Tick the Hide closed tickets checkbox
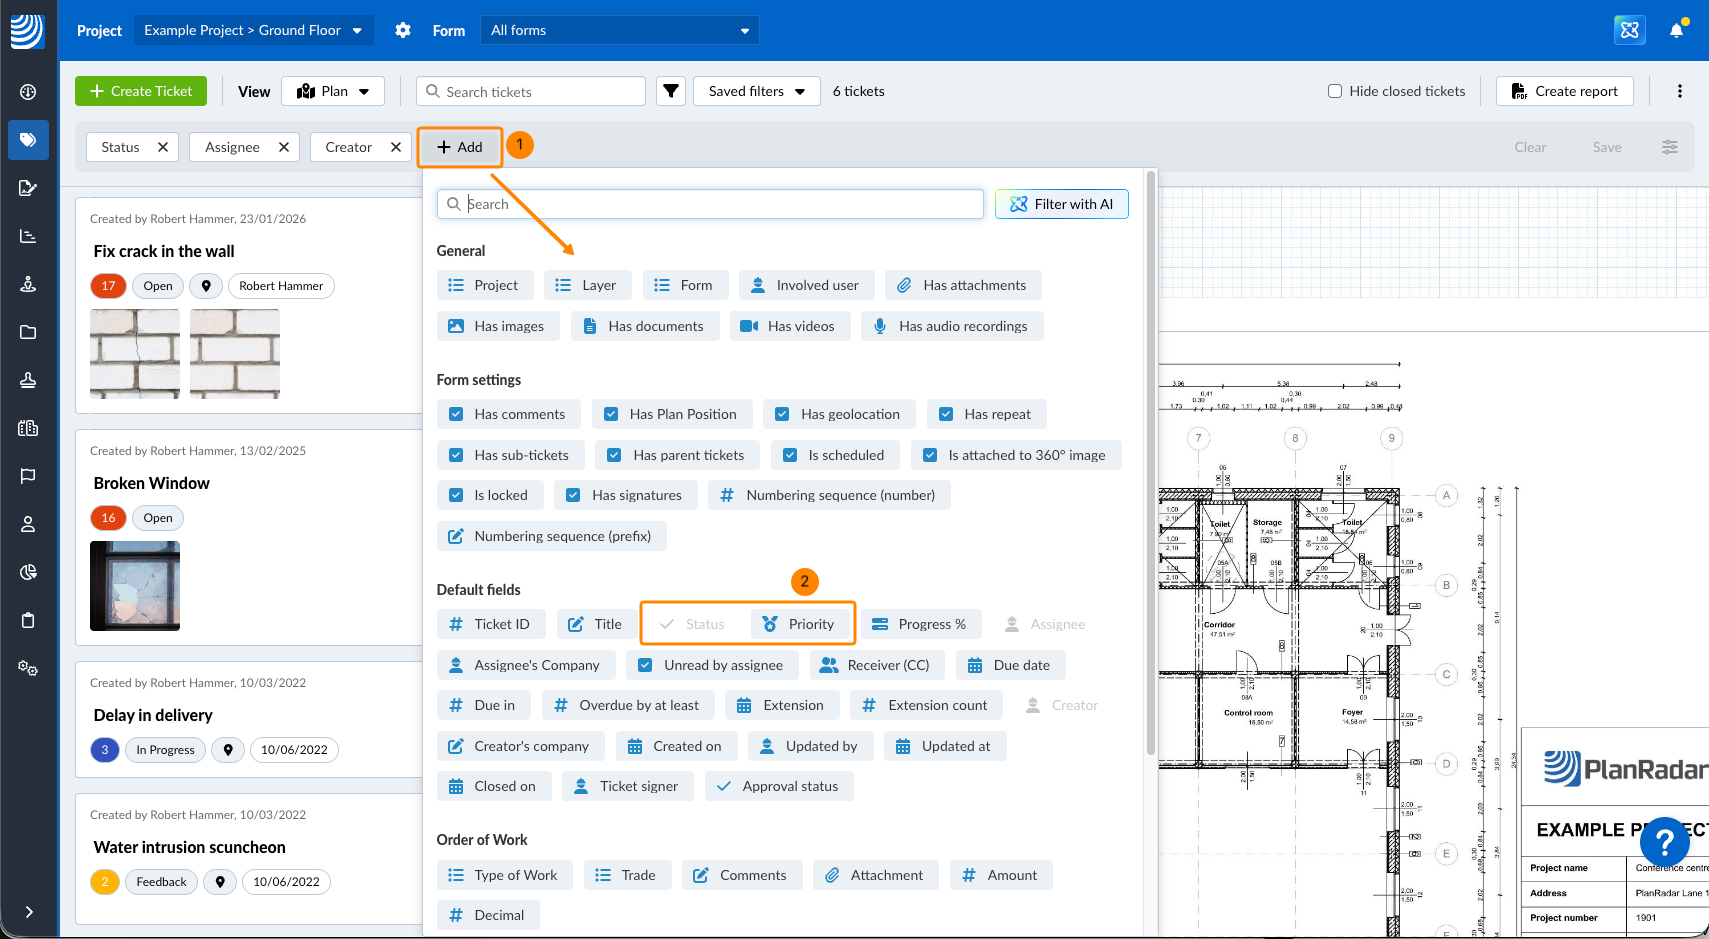The height and width of the screenshot is (939, 1709). point(1335,91)
